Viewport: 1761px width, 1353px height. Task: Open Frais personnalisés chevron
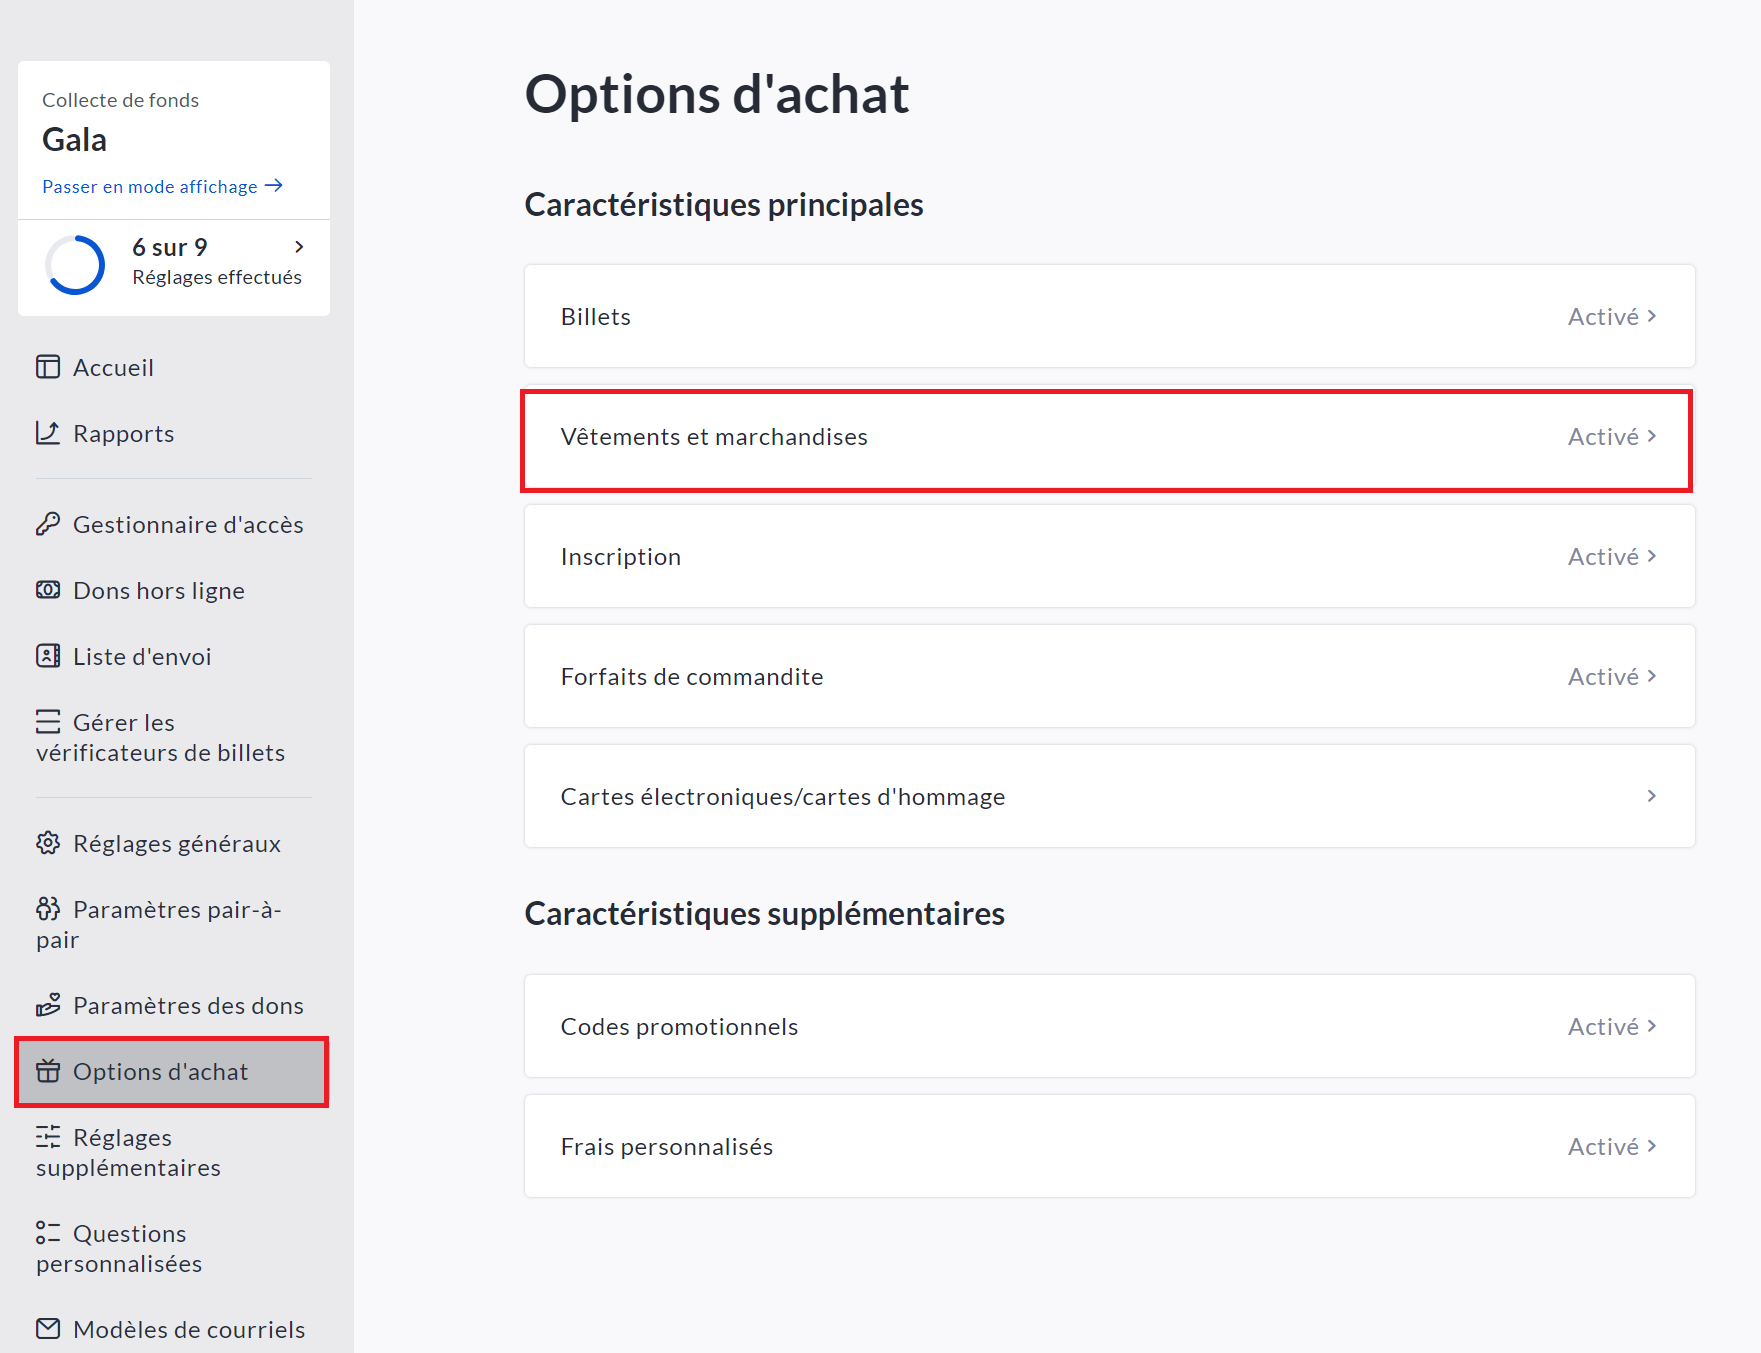[1652, 1146]
